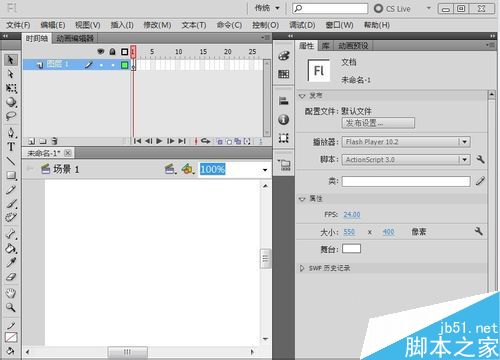The height and width of the screenshot is (360, 500).
Task: Click the pencil icon beside class field
Action: point(480,181)
